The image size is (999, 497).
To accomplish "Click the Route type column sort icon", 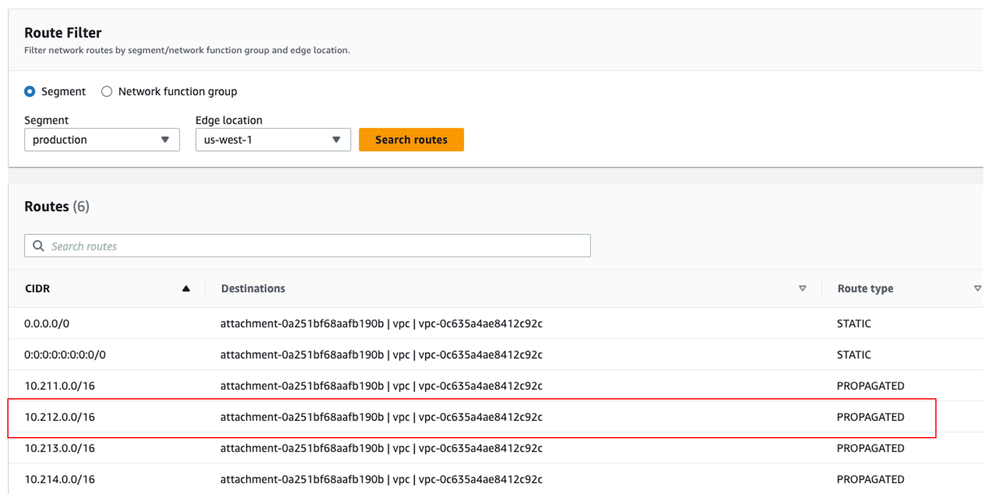I will [977, 289].
